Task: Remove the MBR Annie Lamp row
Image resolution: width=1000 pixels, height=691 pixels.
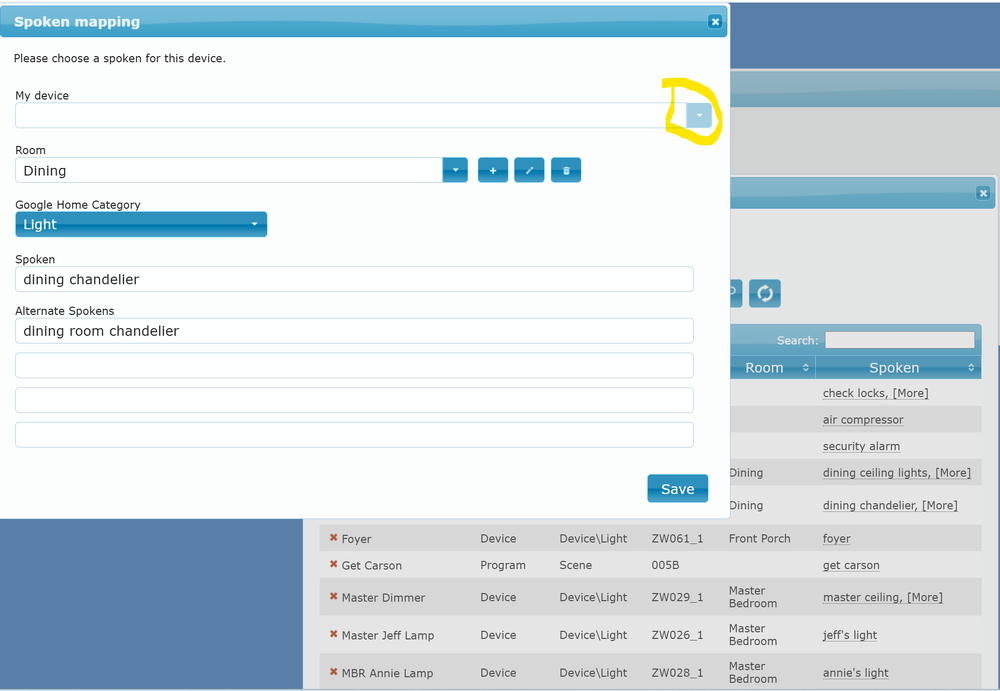Action: pyautogui.click(x=334, y=672)
